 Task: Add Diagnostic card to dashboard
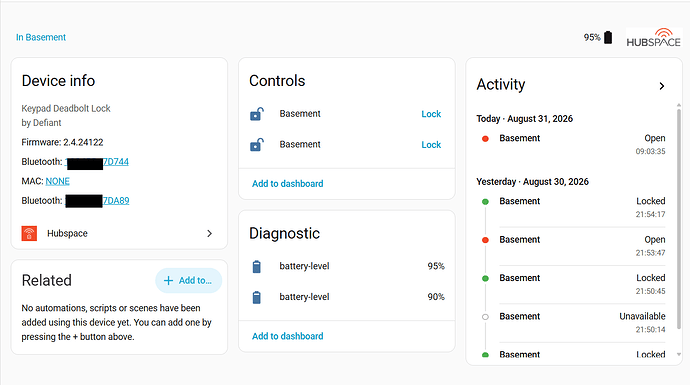(x=287, y=336)
